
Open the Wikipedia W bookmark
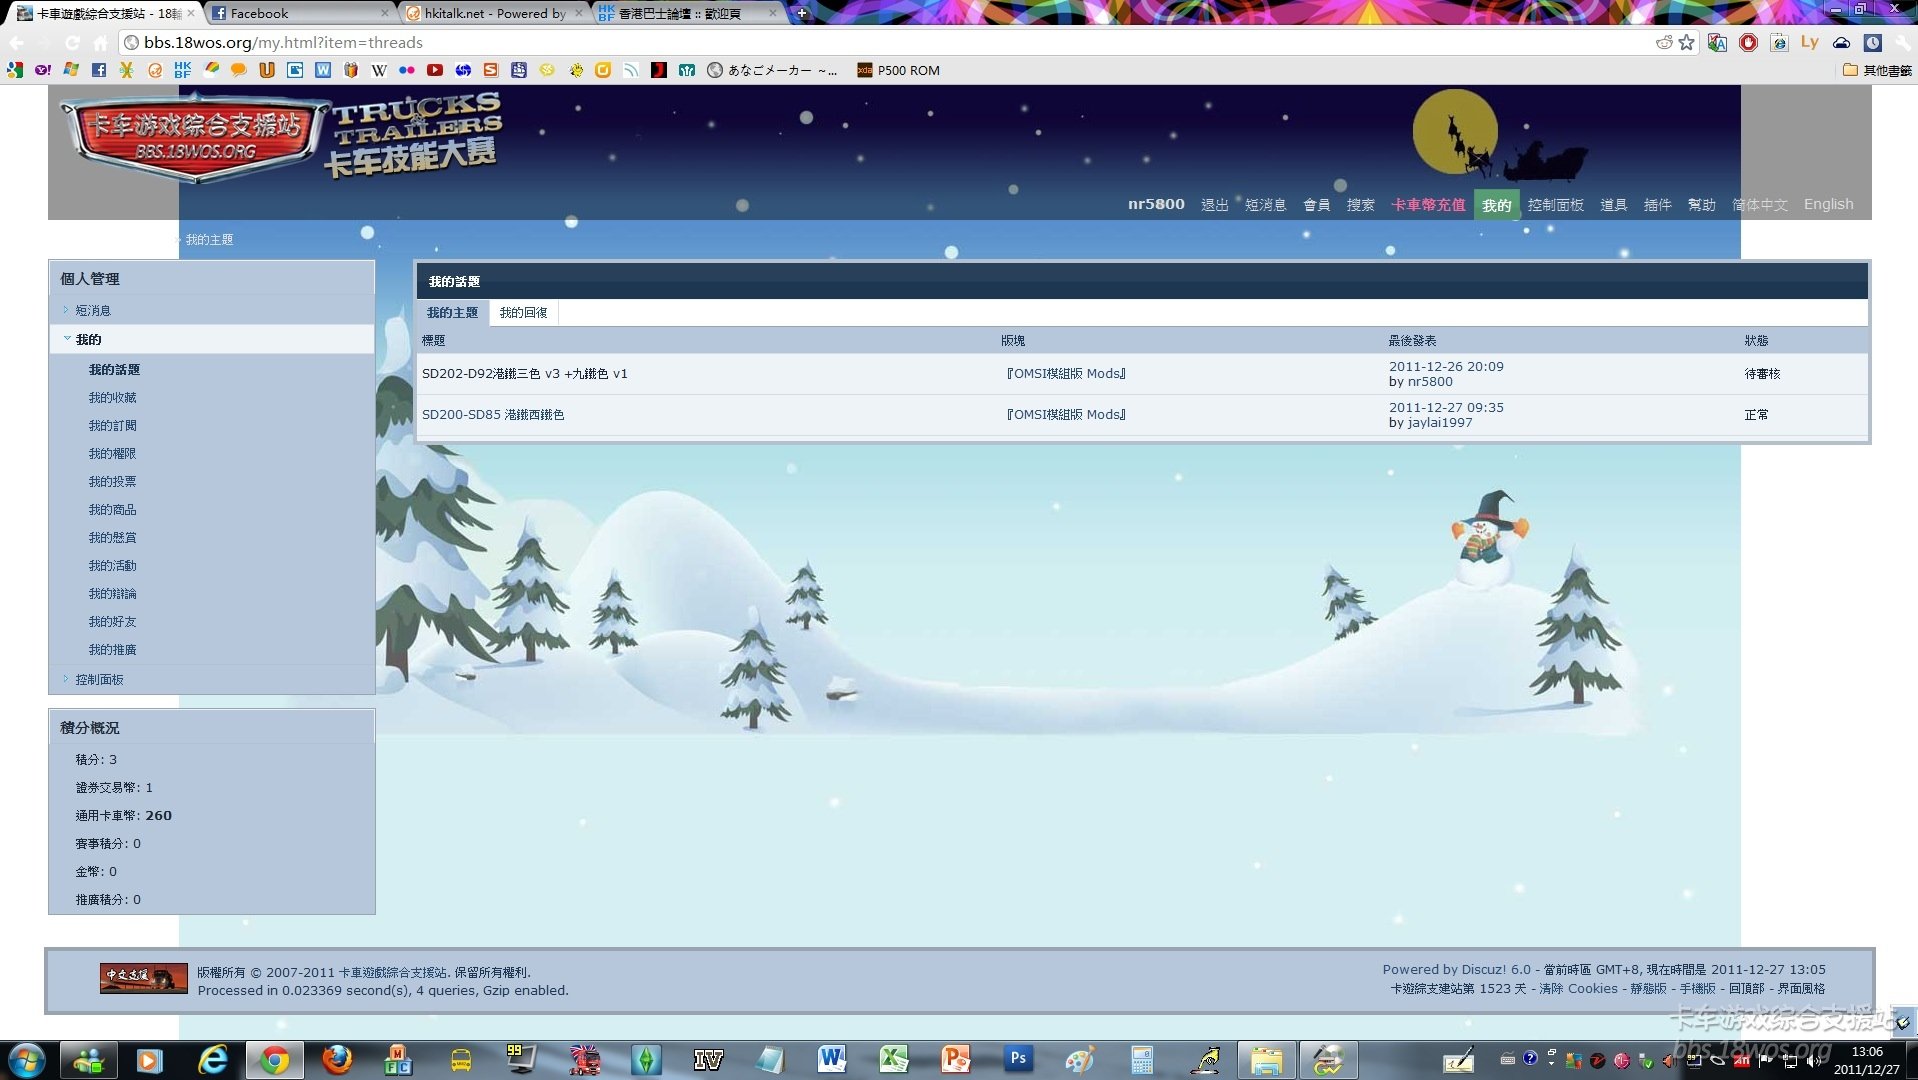(x=379, y=70)
